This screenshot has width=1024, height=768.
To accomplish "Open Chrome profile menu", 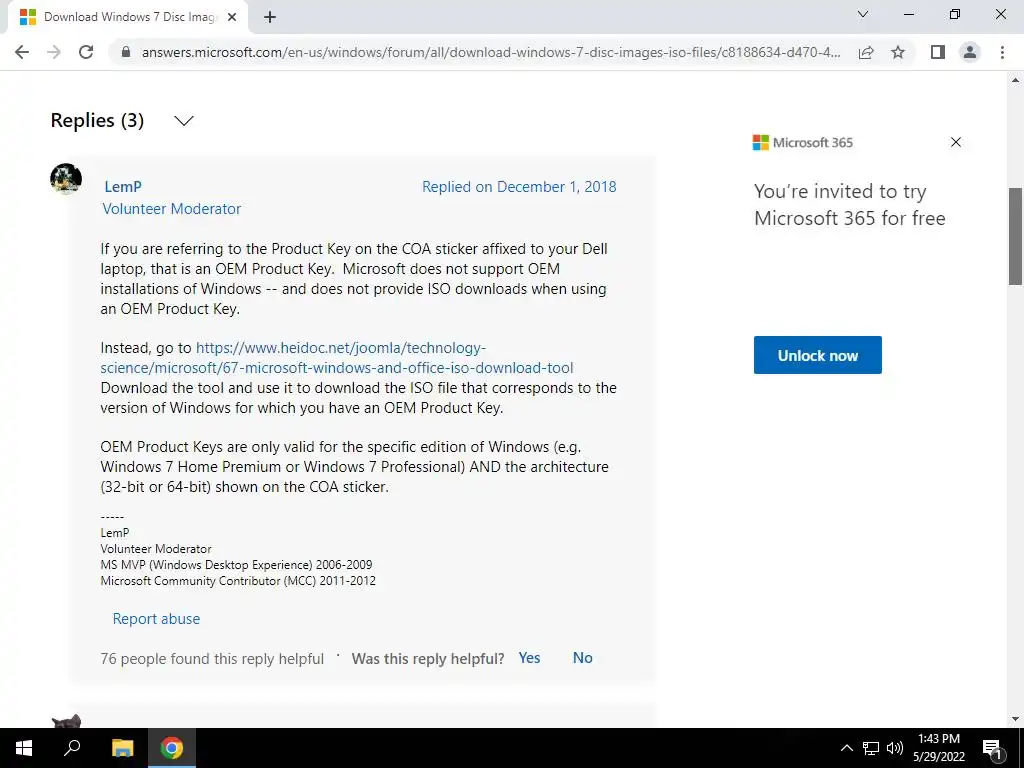I will pyautogui.click(x=970, y=52).
